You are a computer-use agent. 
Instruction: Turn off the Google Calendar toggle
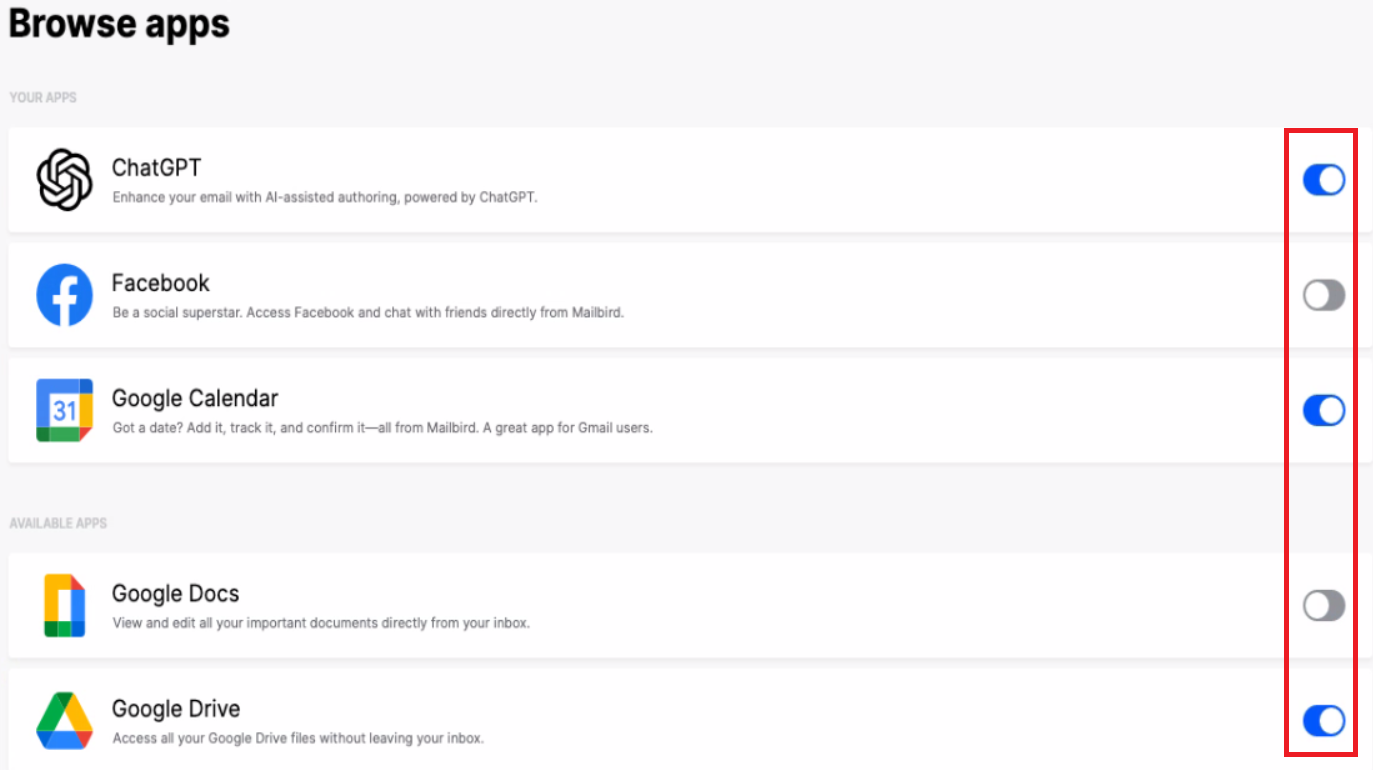click(x=1323, y=410)
